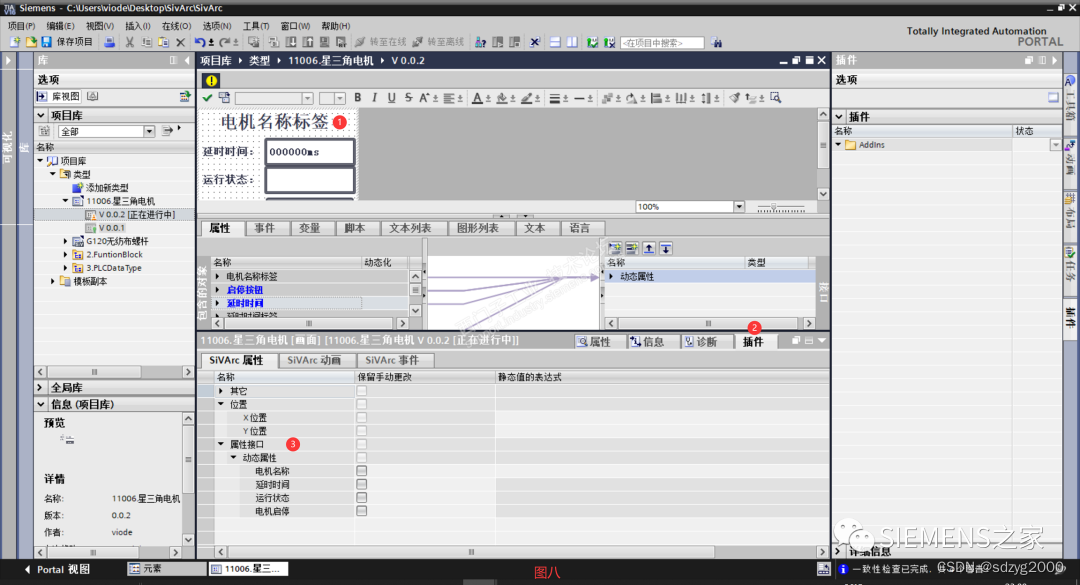Open the 项目(P) menu
This screenshot has width=1080, height=585.
coord(21,26)
